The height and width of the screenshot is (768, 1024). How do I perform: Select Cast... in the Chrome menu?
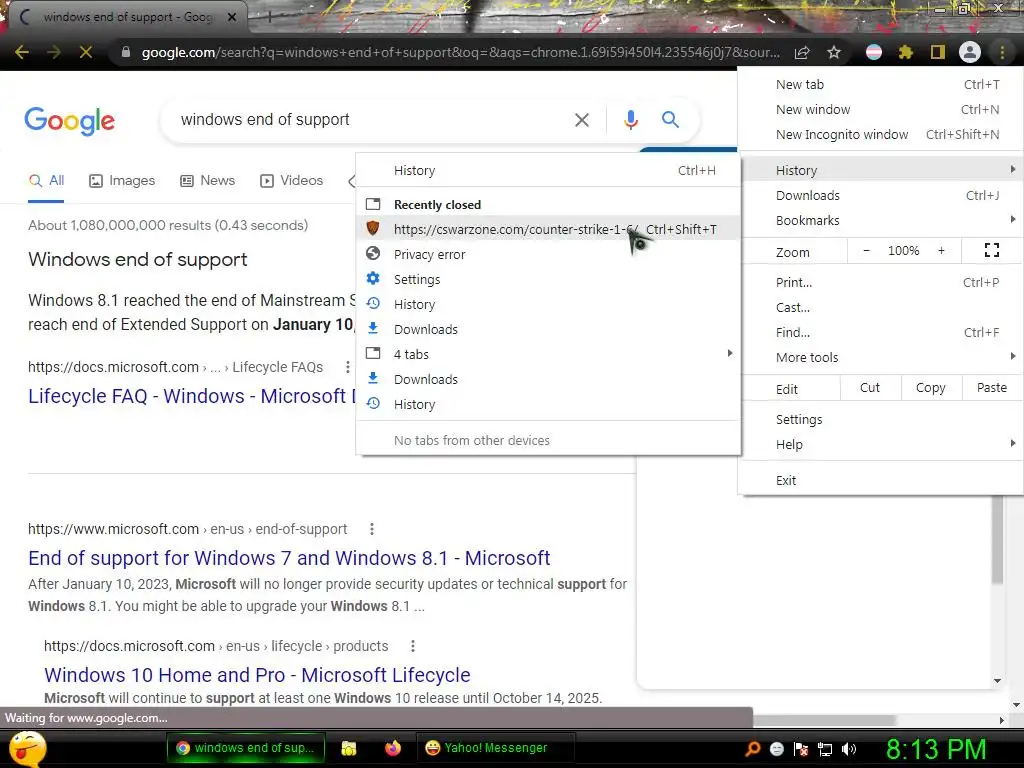click(x=880, y=307)
